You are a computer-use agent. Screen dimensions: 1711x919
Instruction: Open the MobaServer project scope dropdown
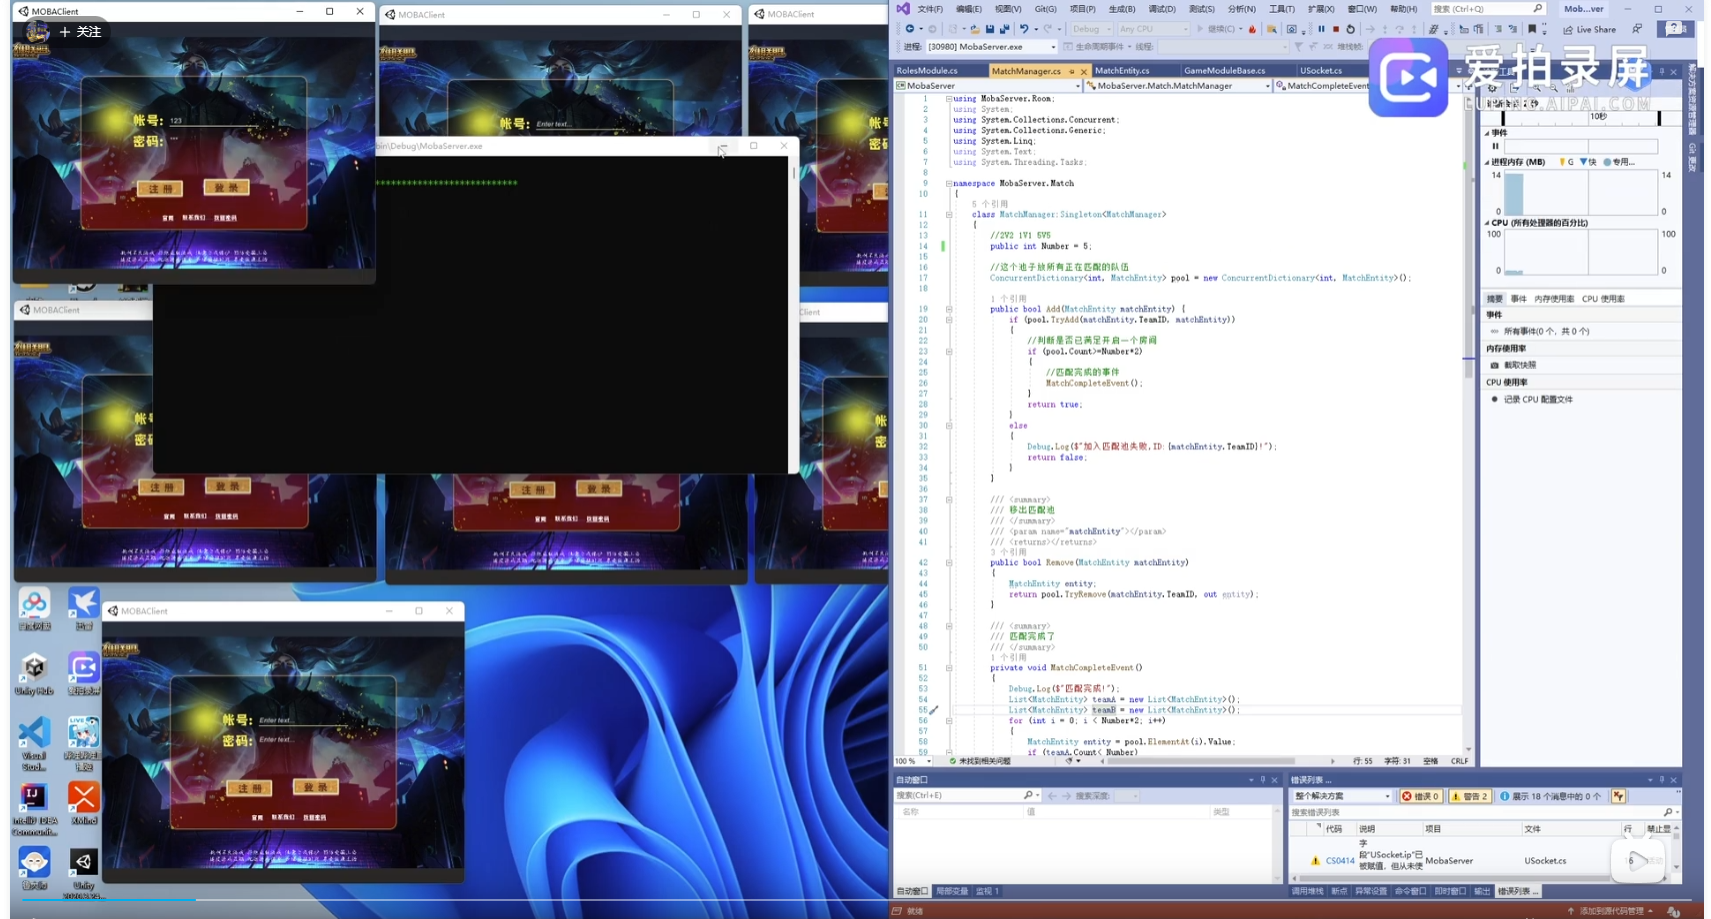pos(988,86)
